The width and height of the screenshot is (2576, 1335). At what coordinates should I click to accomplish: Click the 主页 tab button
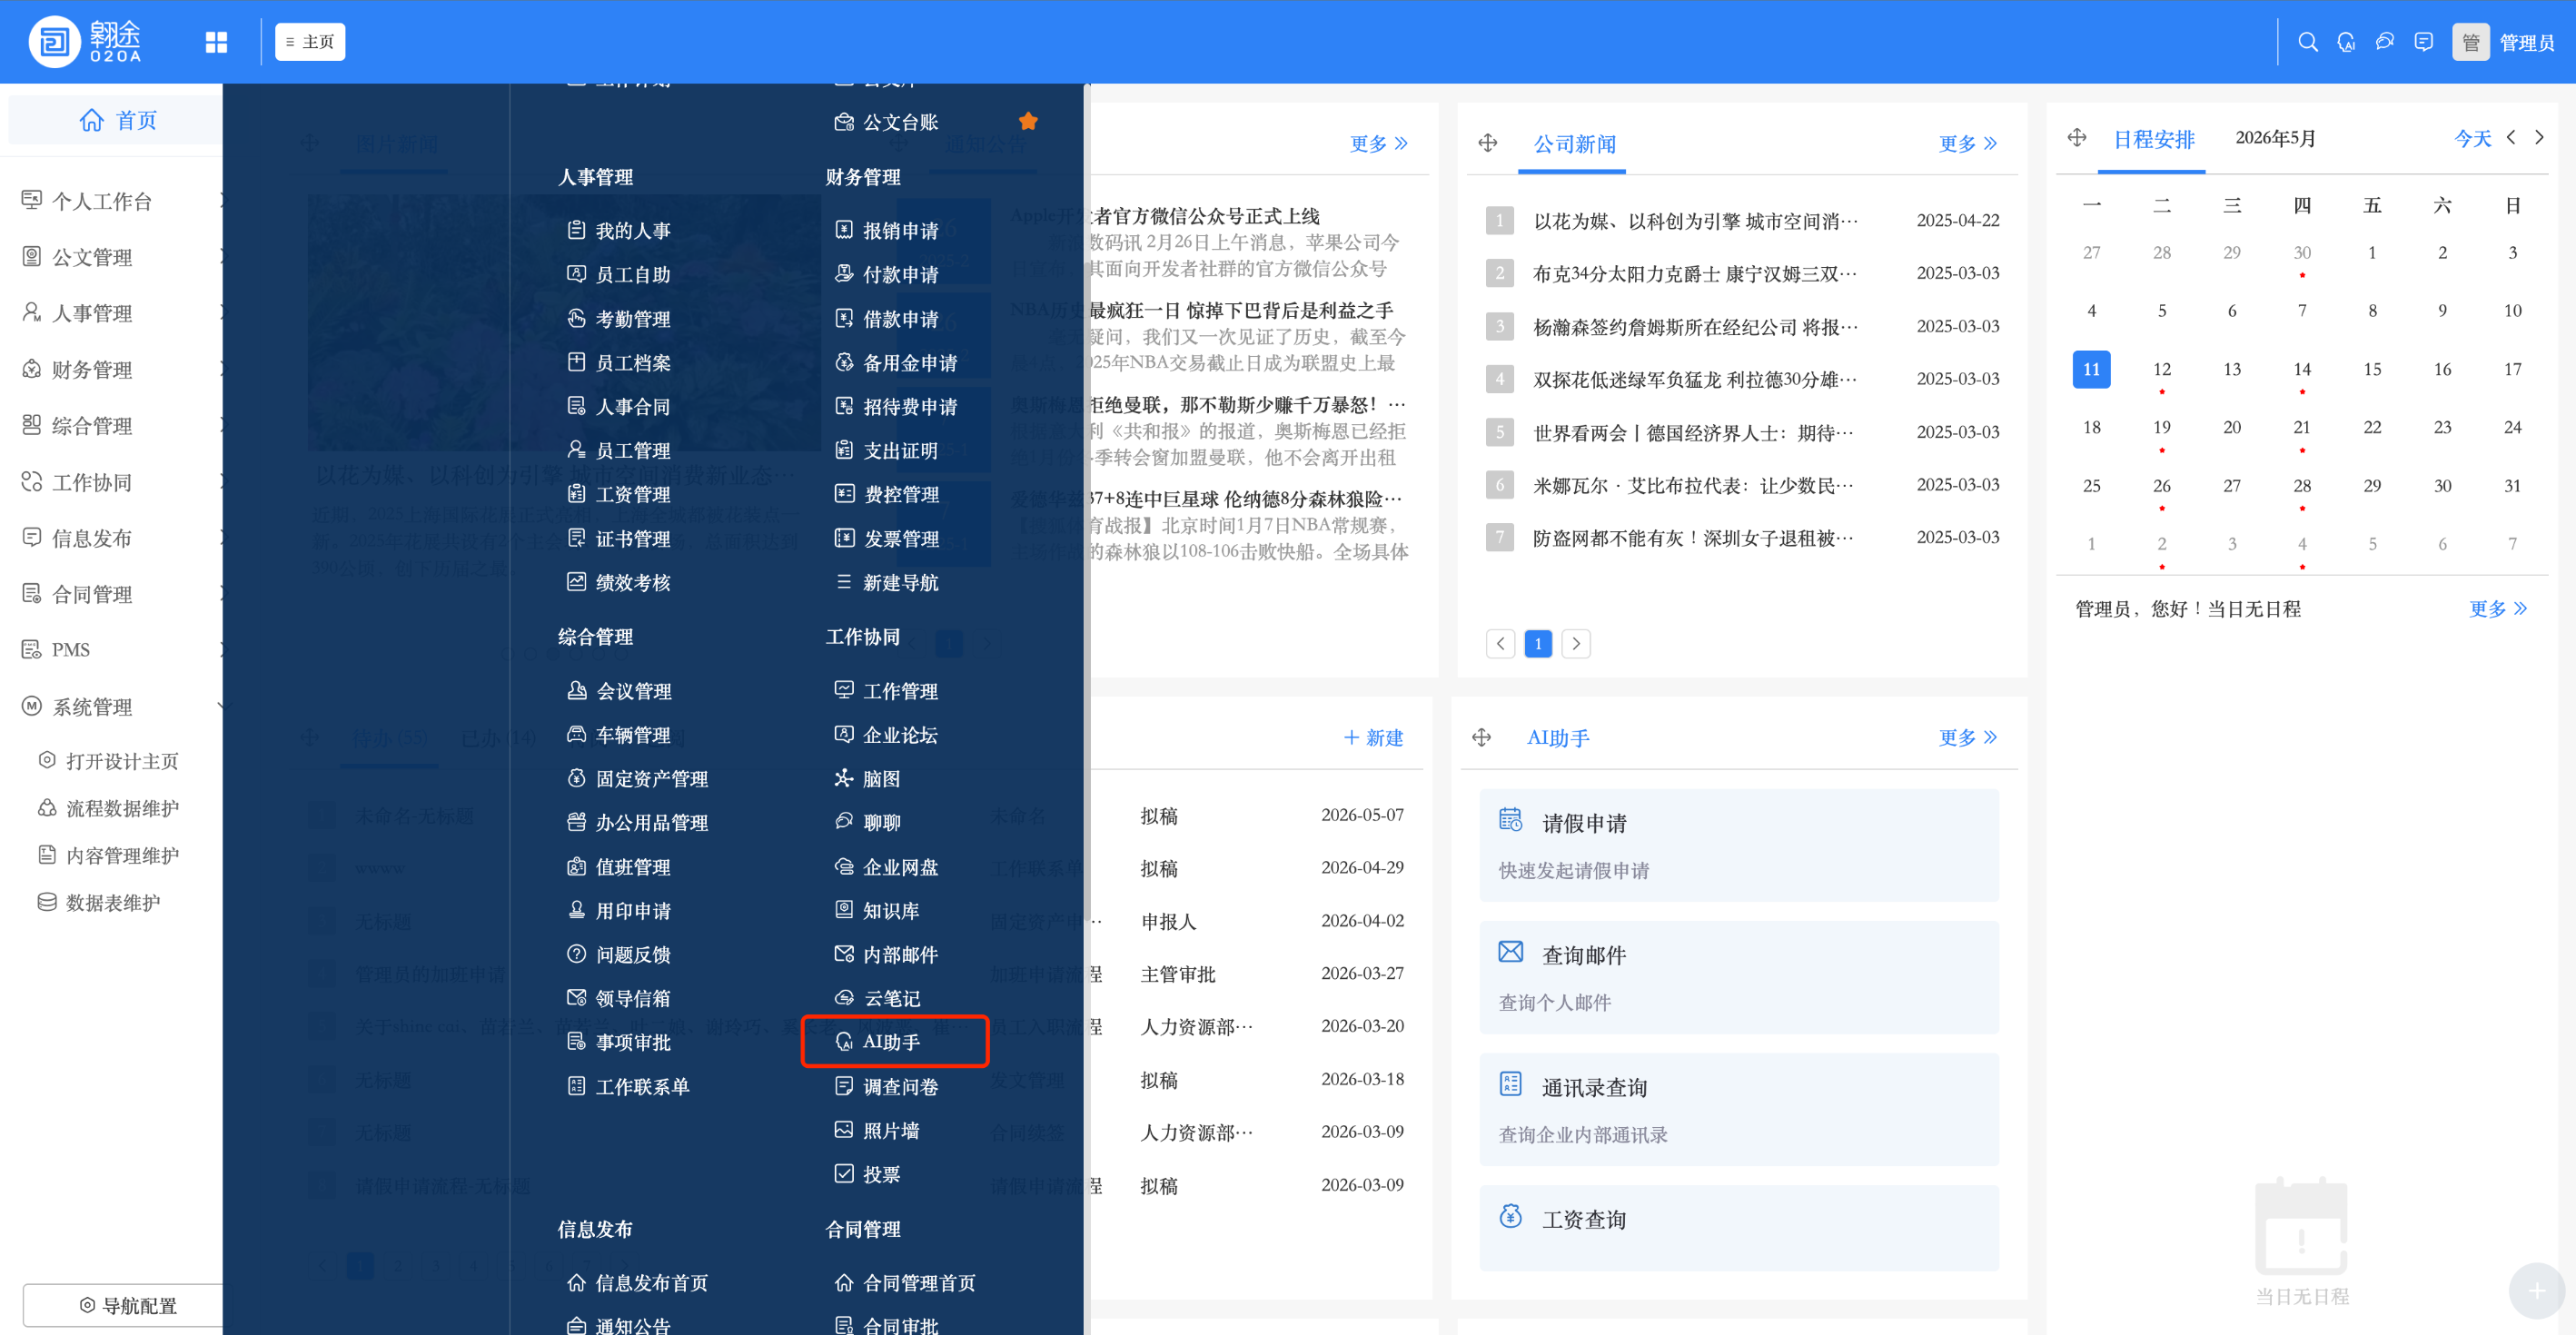click(310, 42)
